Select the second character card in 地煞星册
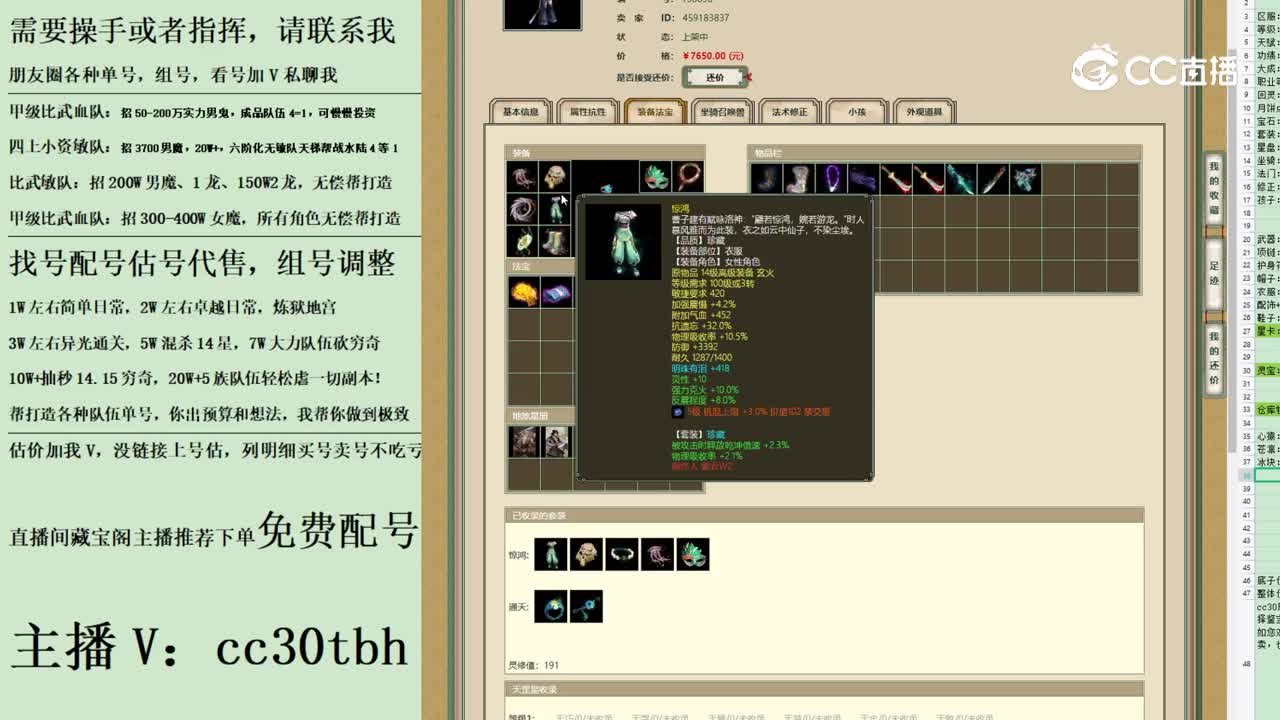Screen dimensions: 1280x720 click(x=557, y=442)
